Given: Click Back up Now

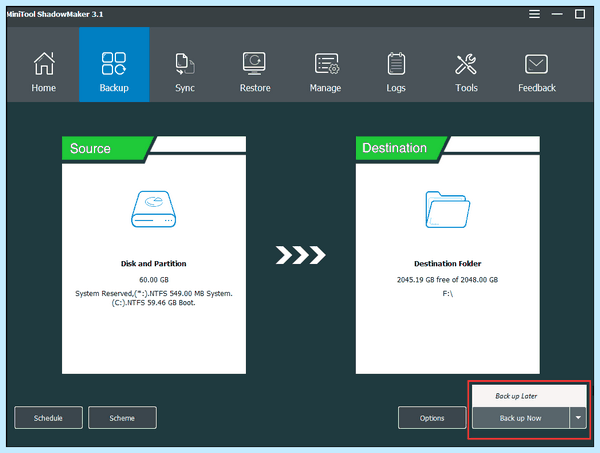Looking at the screenshot, I should 520,418.
